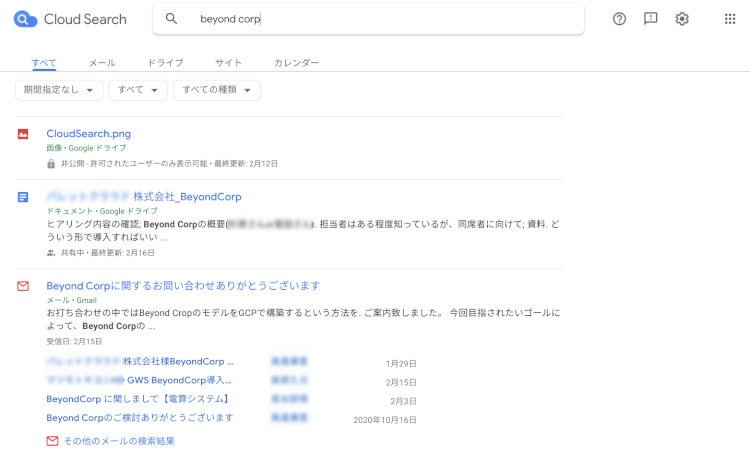The image size is (750, 459).
Task: Click the Gmail envelope result icon
Action: point(23,286)
